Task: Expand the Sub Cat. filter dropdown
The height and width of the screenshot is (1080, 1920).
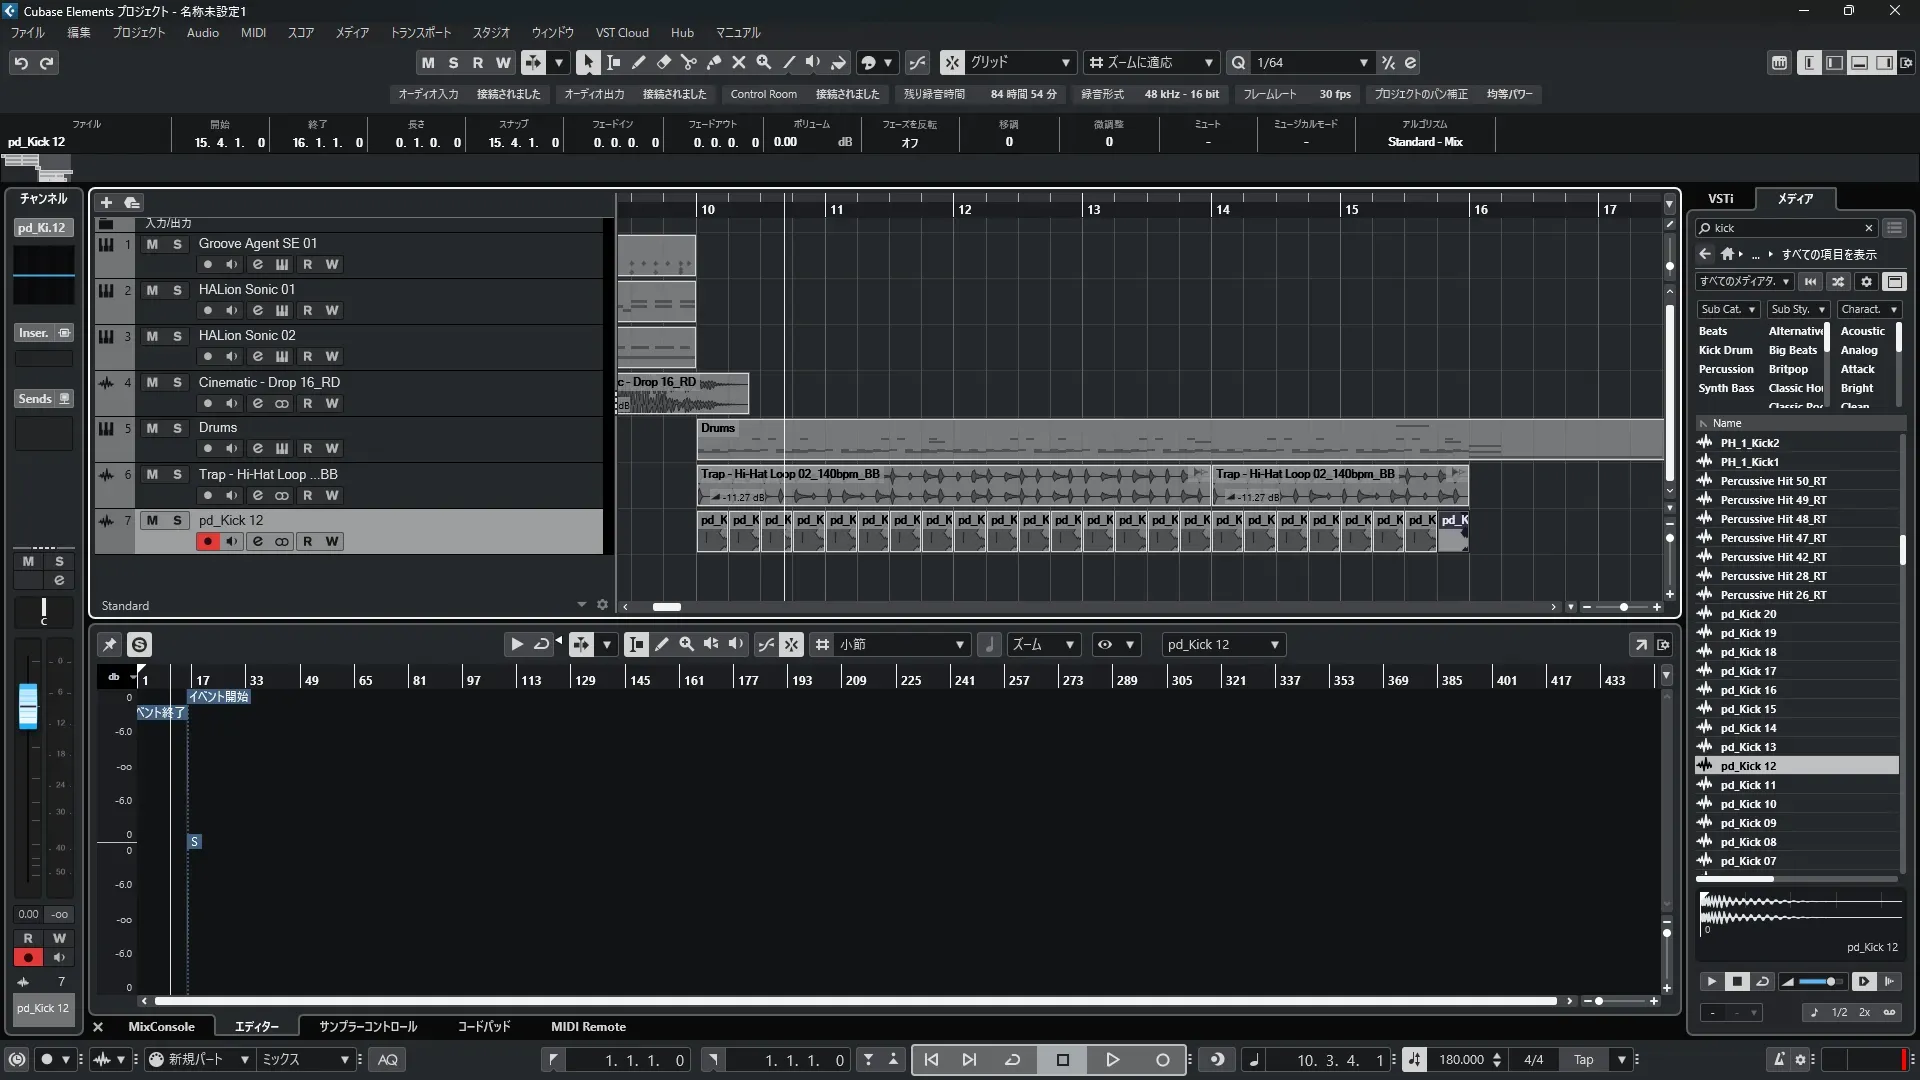Action: point(1728,309)
